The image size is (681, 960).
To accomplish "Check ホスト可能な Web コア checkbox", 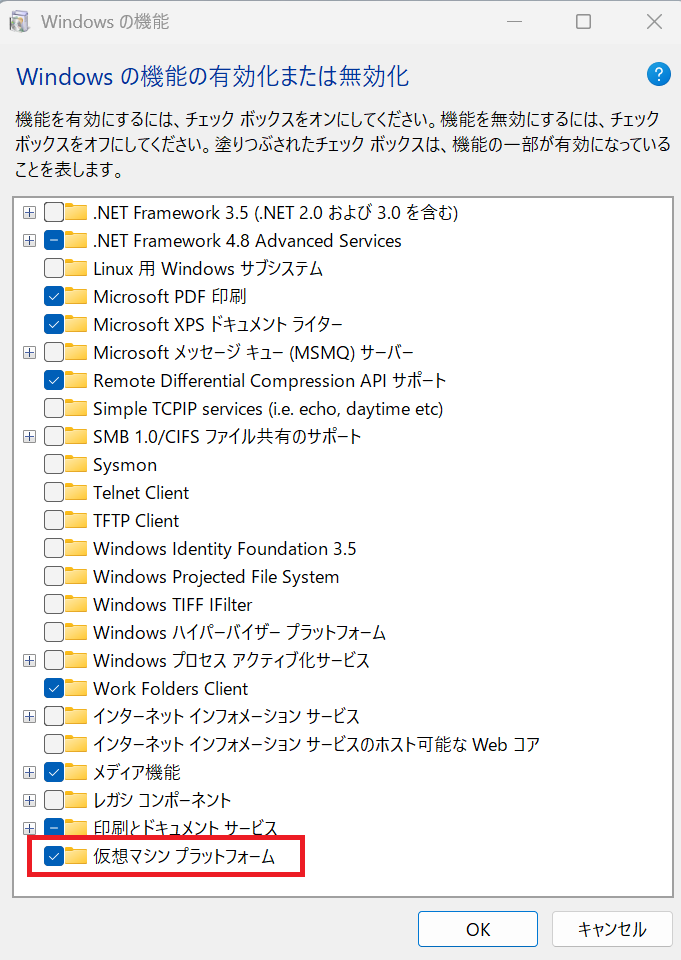I will [x=54, y=744].
